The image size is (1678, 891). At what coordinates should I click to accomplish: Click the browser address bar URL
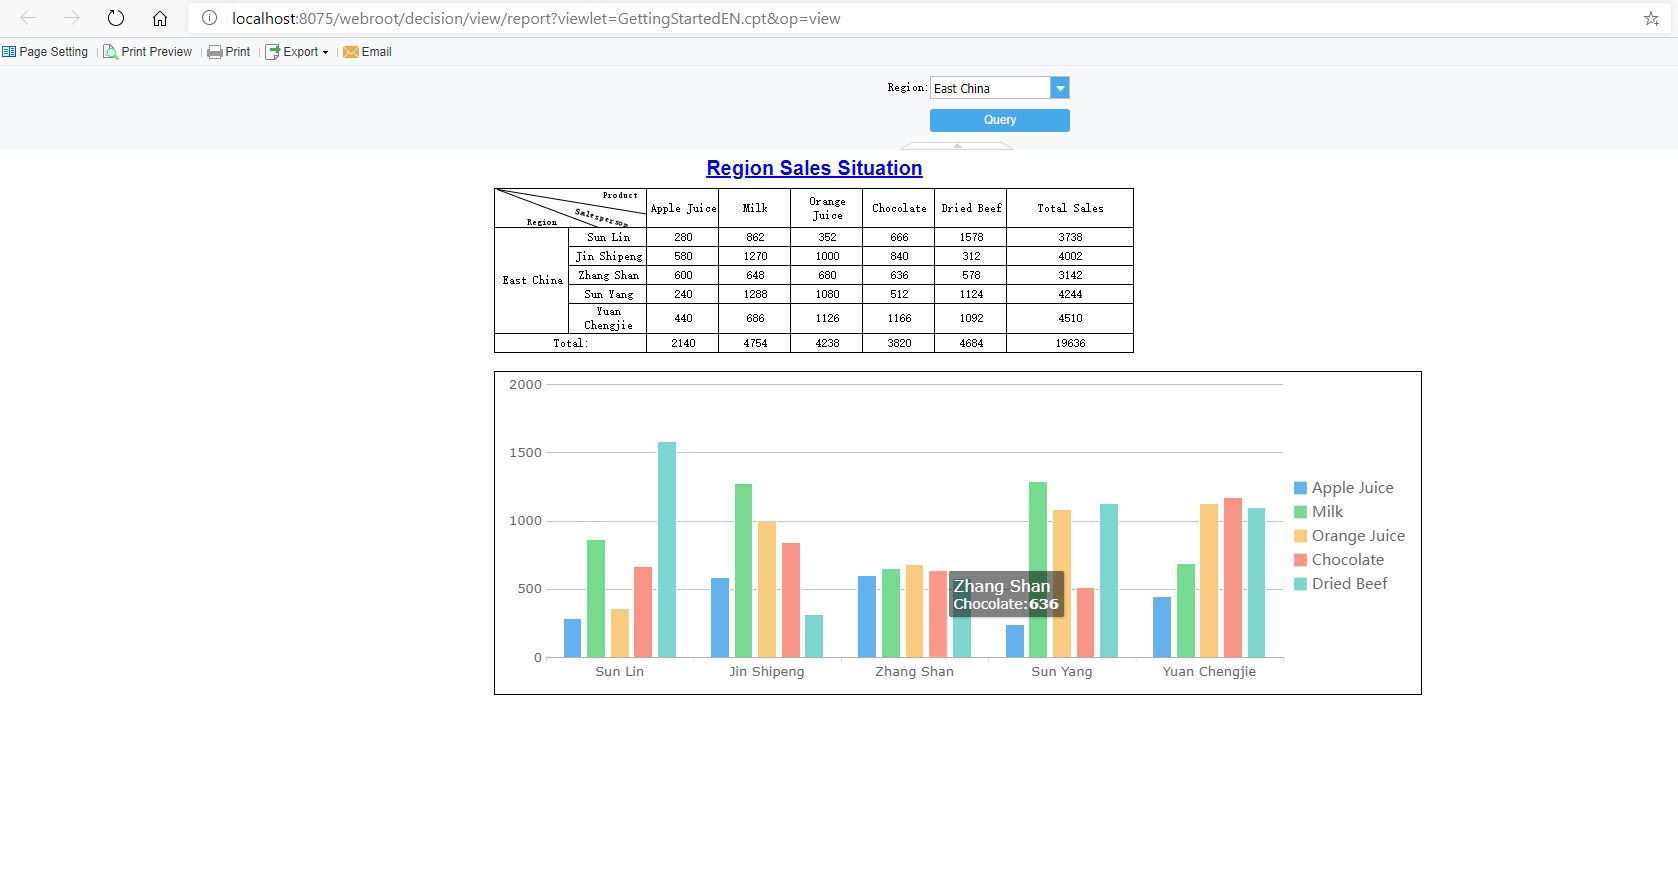point(536,18)
